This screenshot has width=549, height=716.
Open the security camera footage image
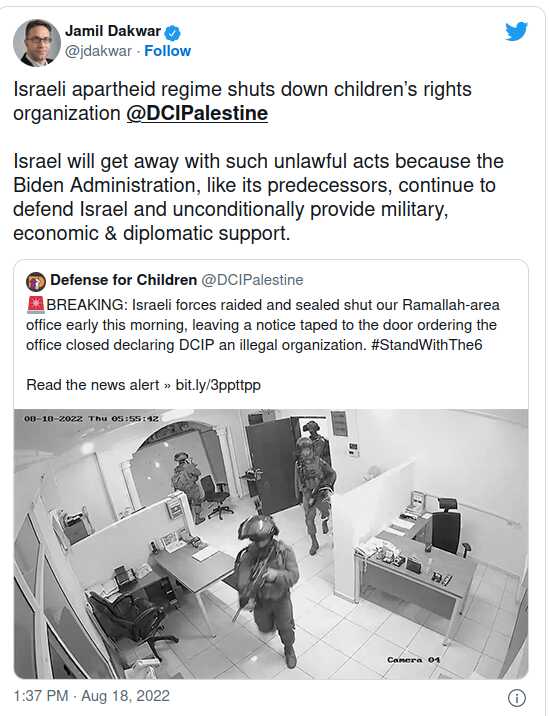click(x=271, y=544)
